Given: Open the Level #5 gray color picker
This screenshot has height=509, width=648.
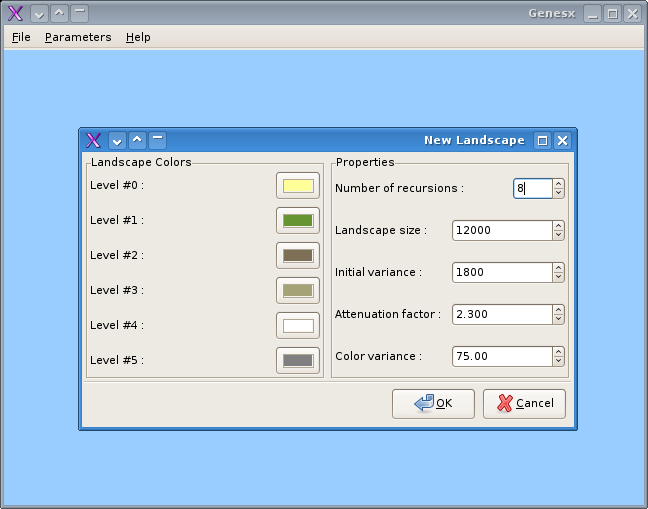Looking at the screenshot, I should pos(298,361).
